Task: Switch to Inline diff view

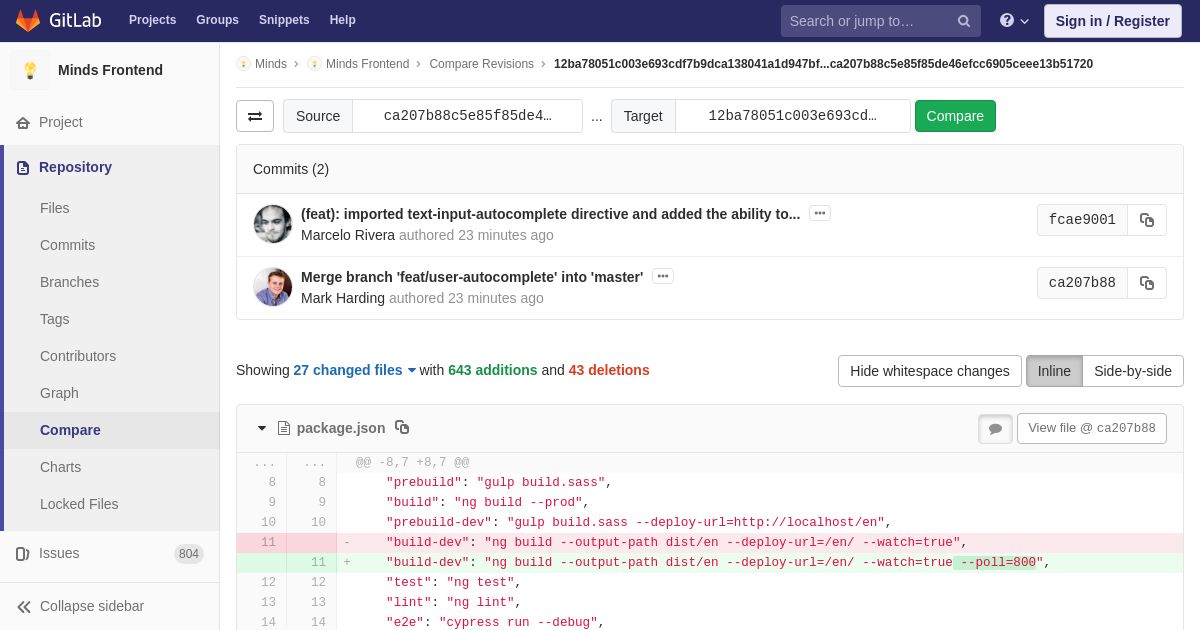Action: click(x=1054, y=371)
